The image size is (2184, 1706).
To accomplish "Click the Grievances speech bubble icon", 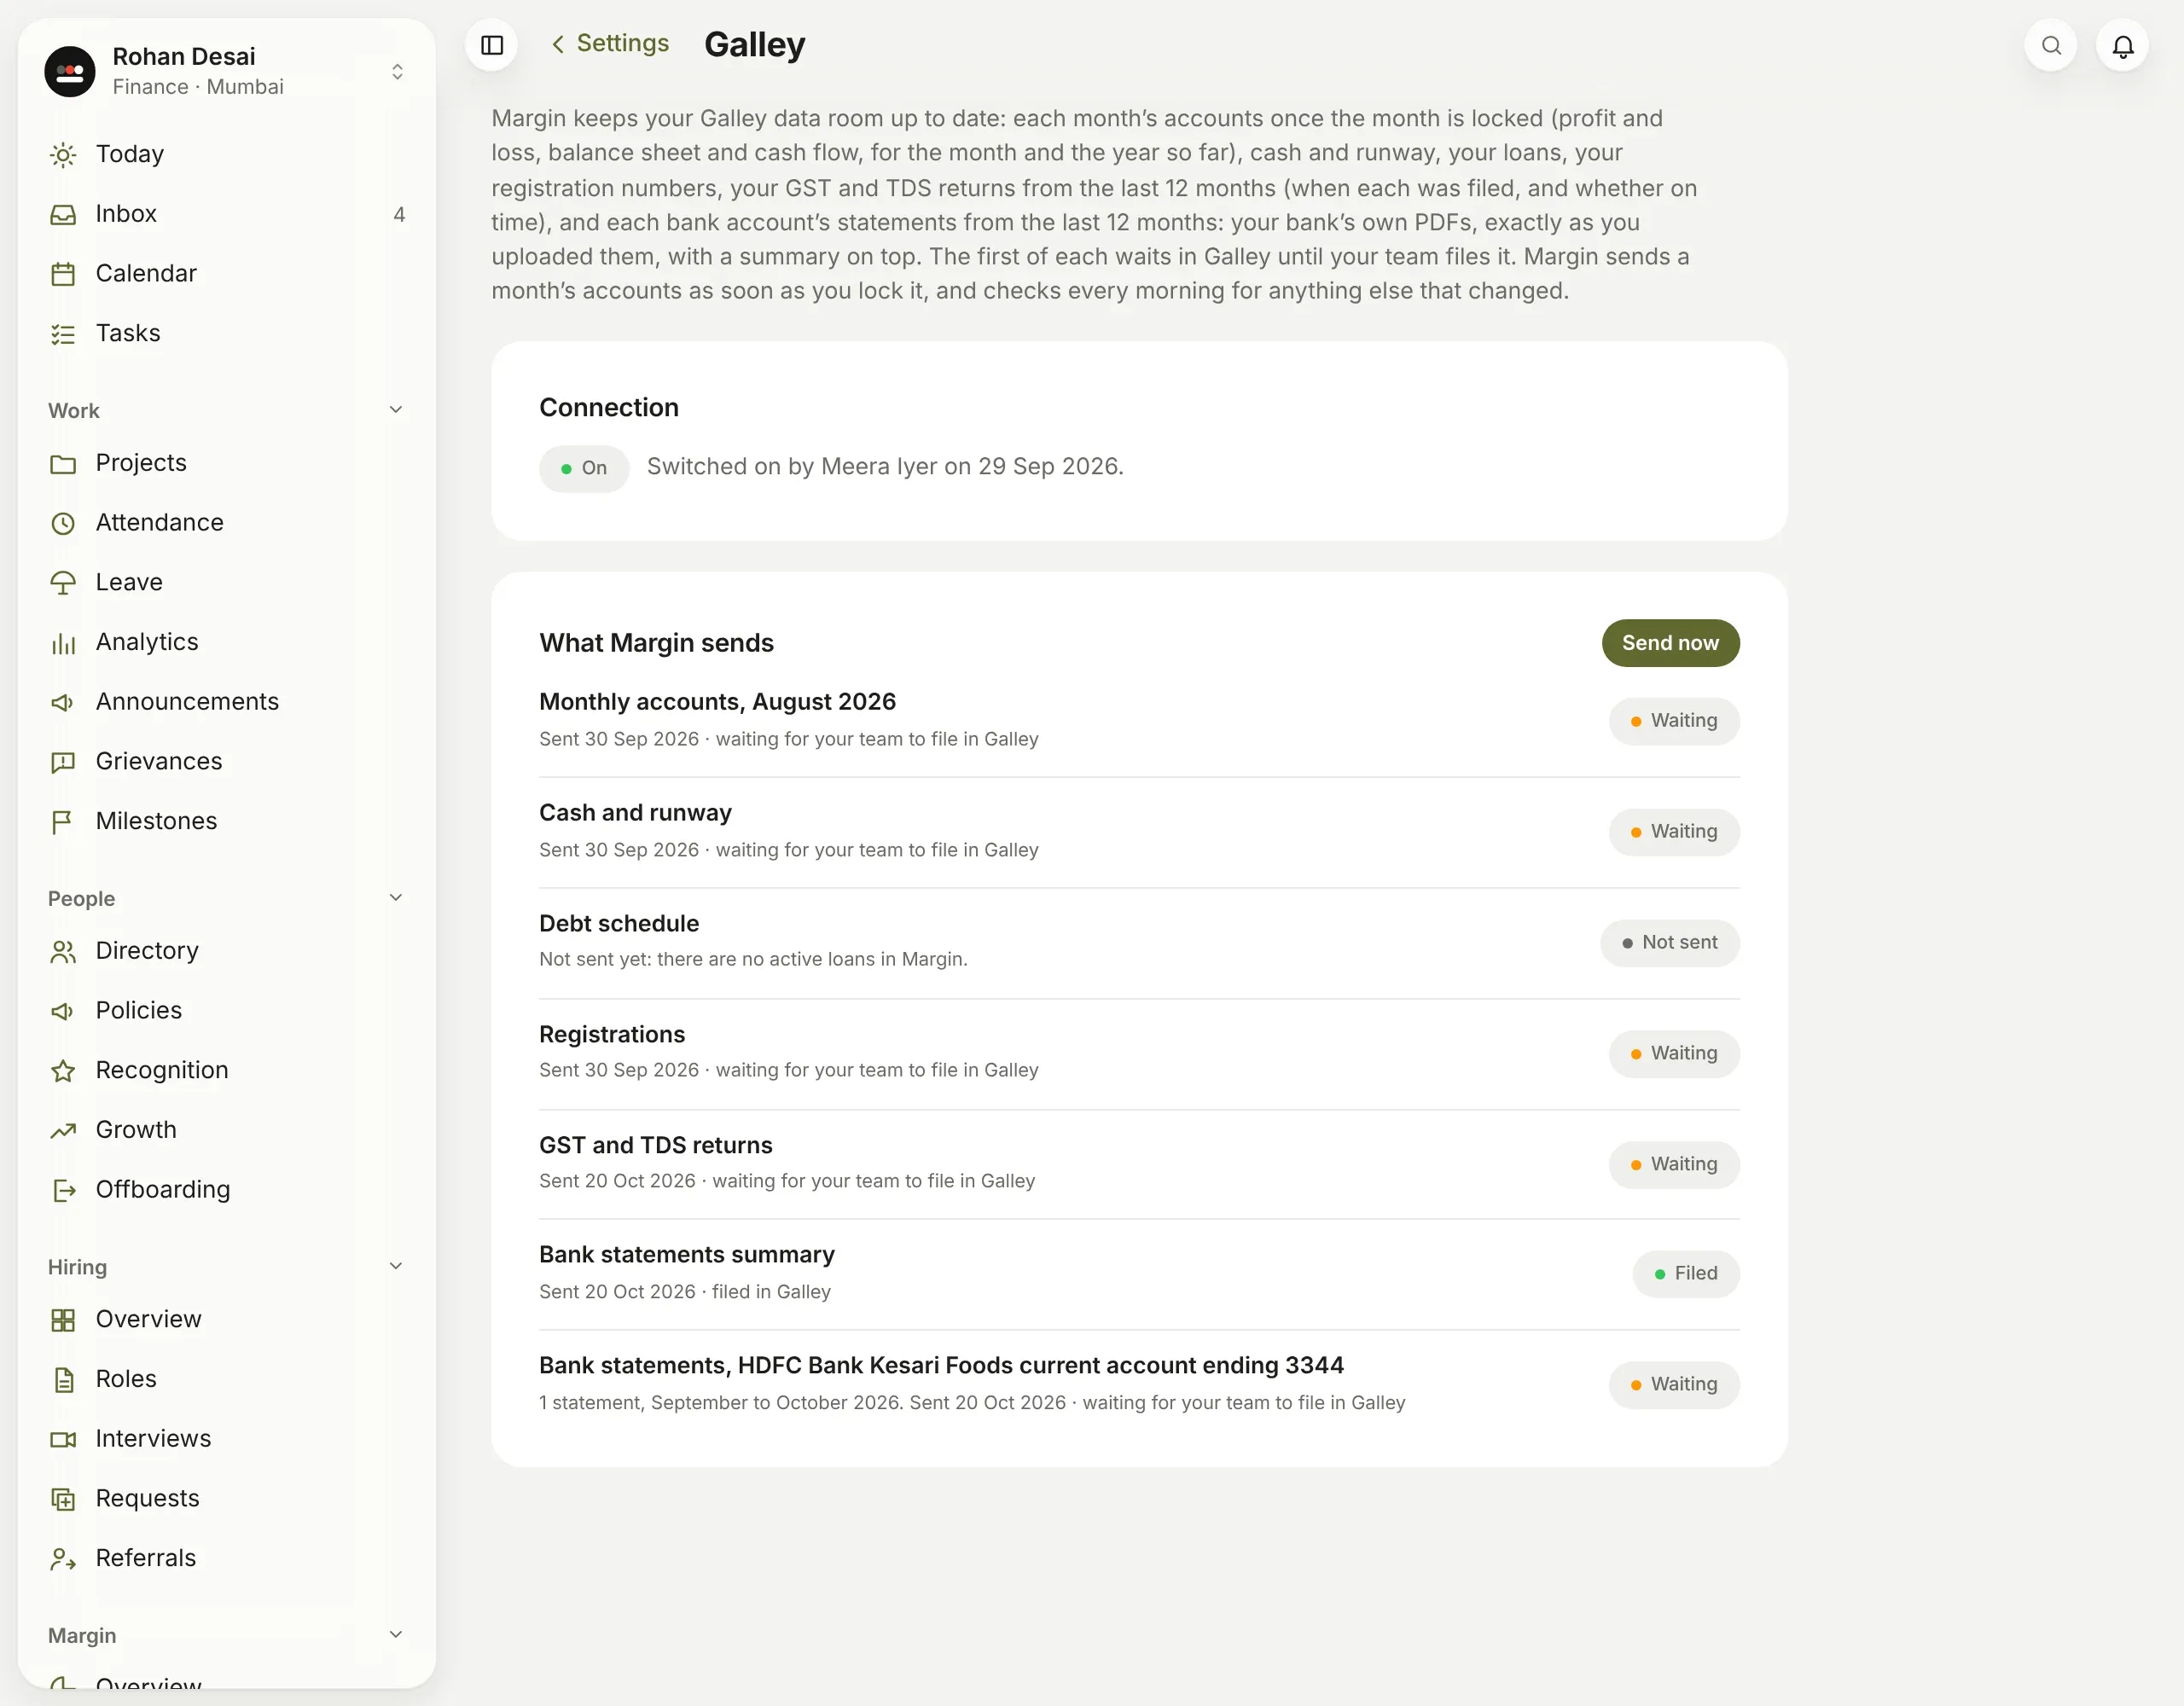I will pyautogui.click(x=63, y=762).
